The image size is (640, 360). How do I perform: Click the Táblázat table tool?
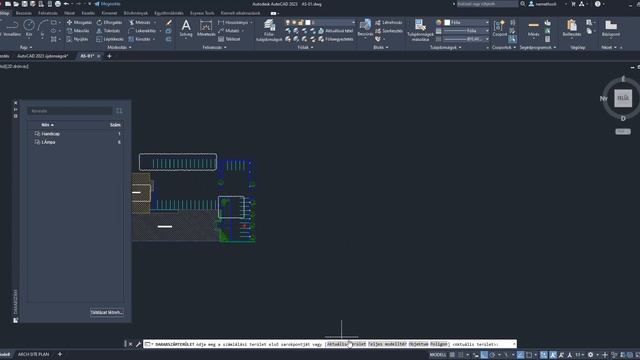[x=229, y=39]
